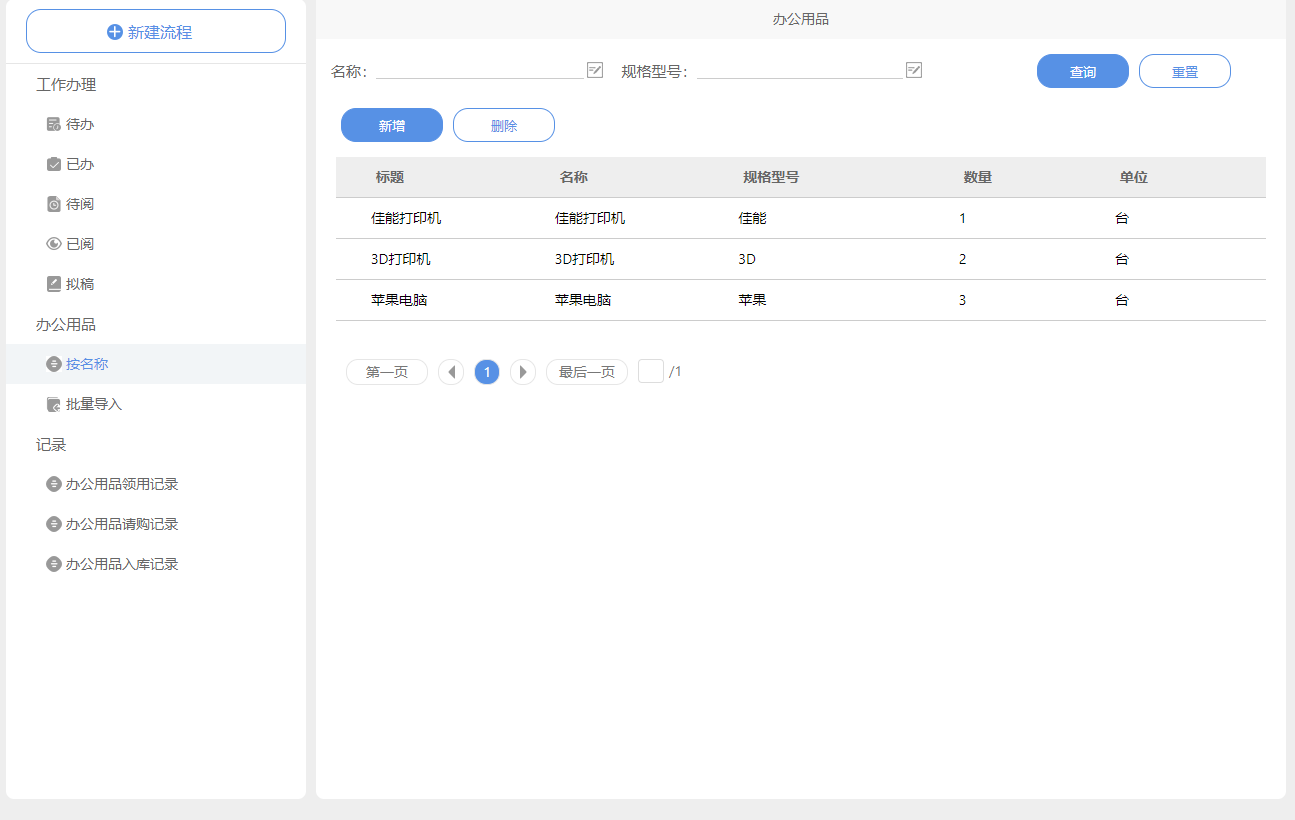Open 办公用品领用记录 in sidebar
1295x820 pixels.
tap(121, 484)
